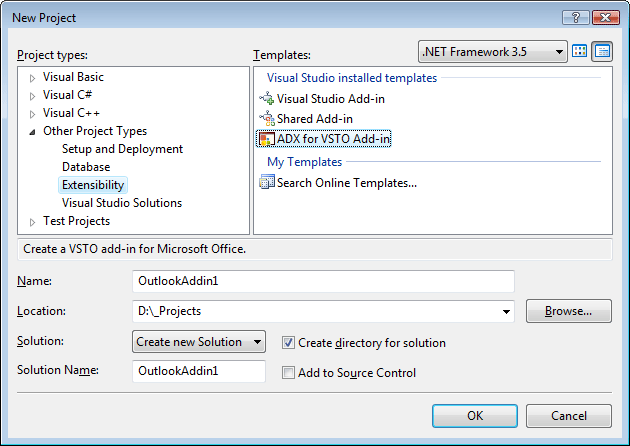630x446 pixels.
Task: Switch templates to large icons view
Action: [579, 51]
